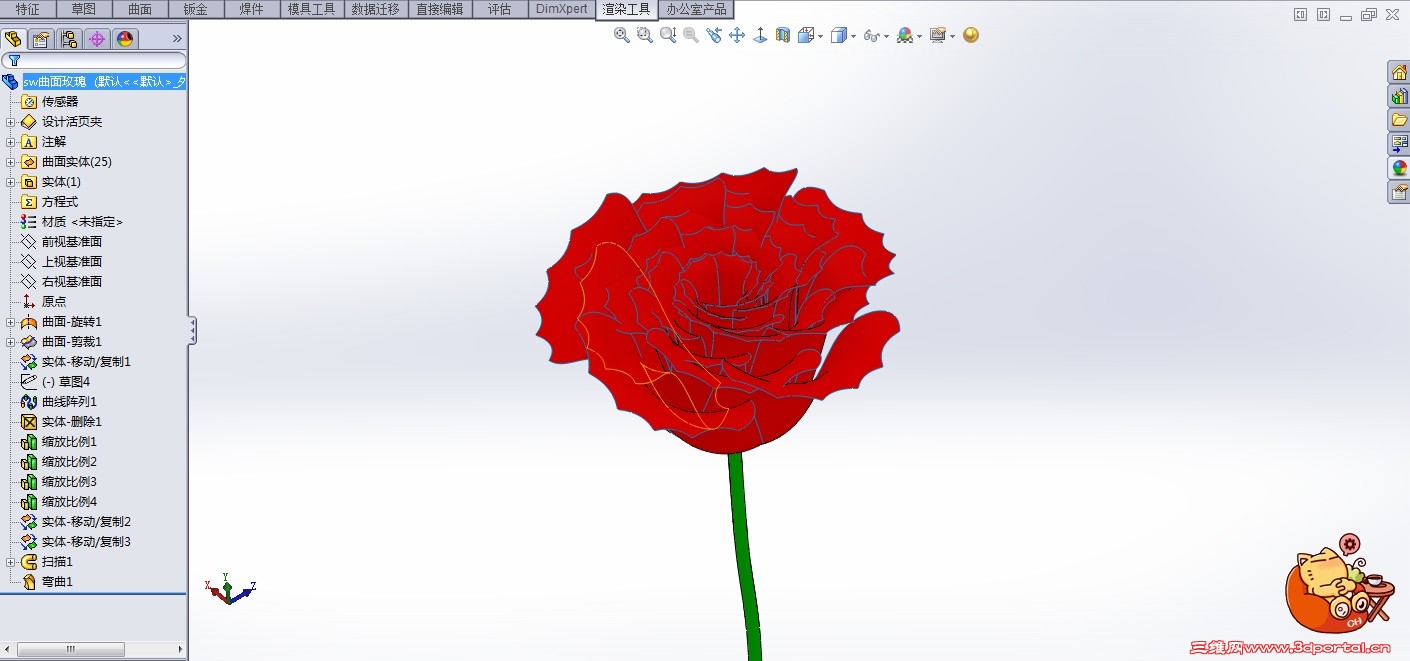This screenshot has width=1410, height=661.
Task: Switch to the 模具工具 tab
Action: [x=312, y=9]
